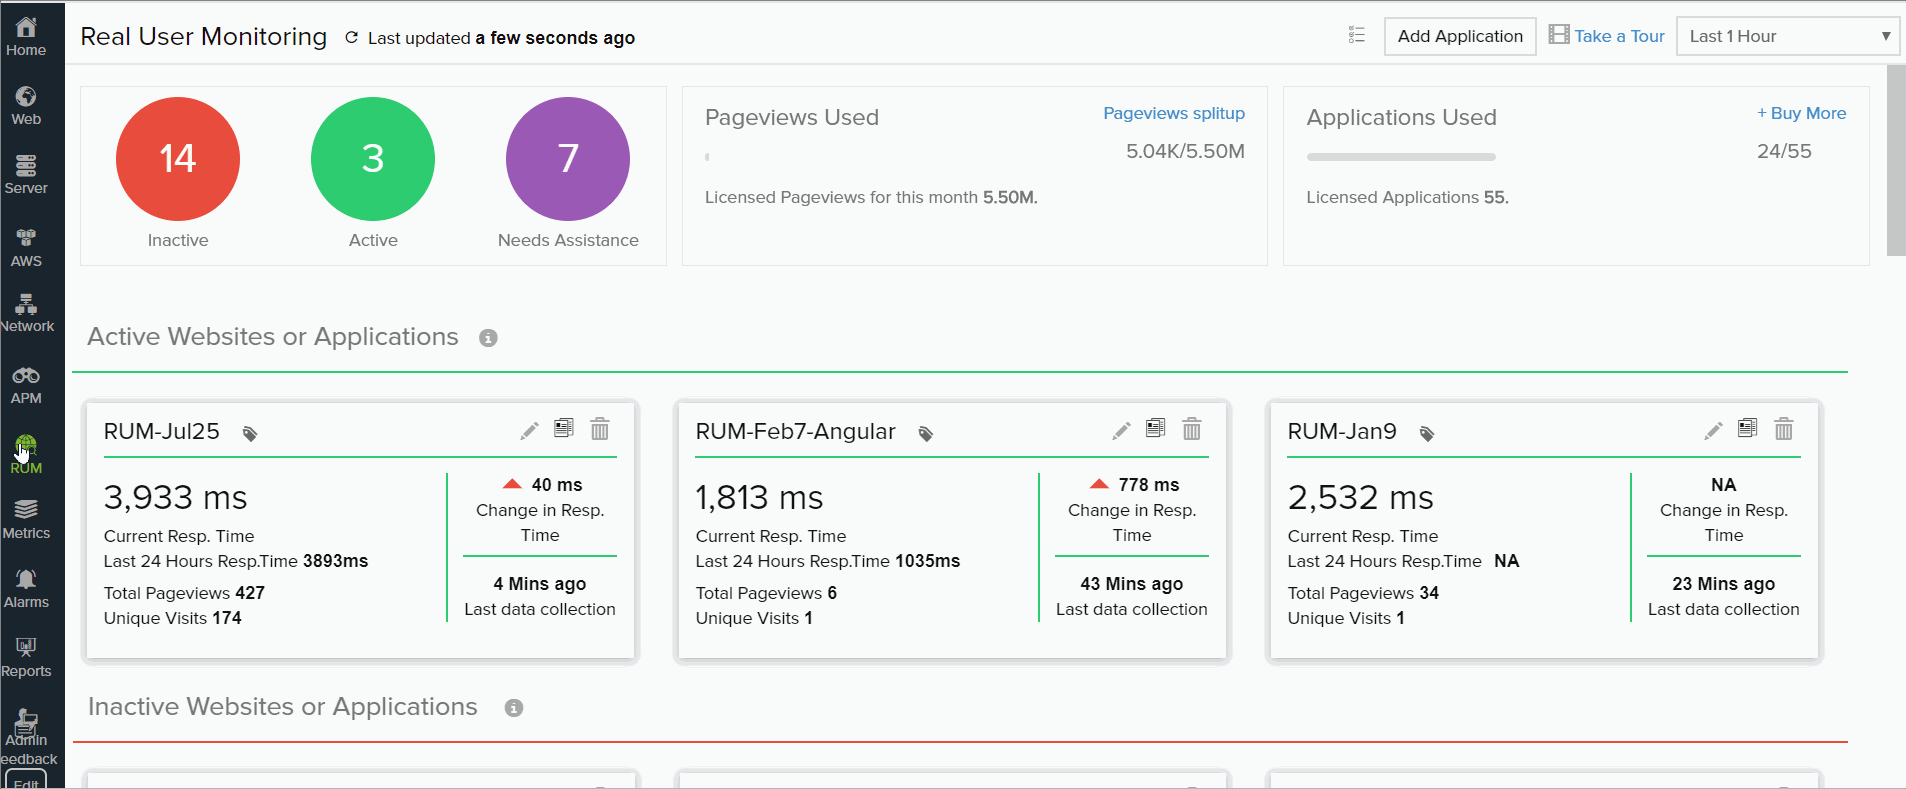Image resolution: width=1906 pixels, height=789 pixels.
Task: Click the 2,532 ms response time value
Action: point(1361,497)
